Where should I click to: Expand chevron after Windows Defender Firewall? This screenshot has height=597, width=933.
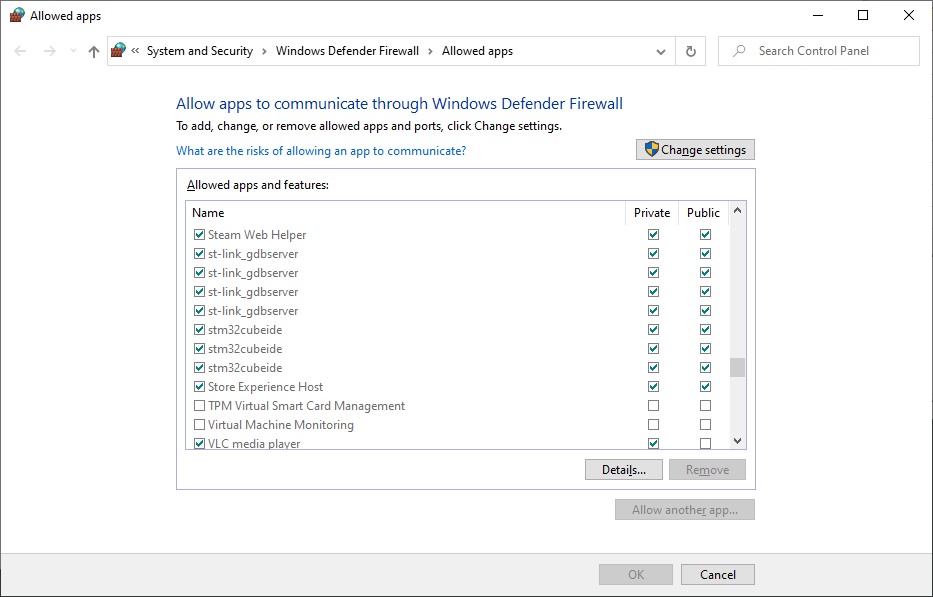tap(430, 51)
